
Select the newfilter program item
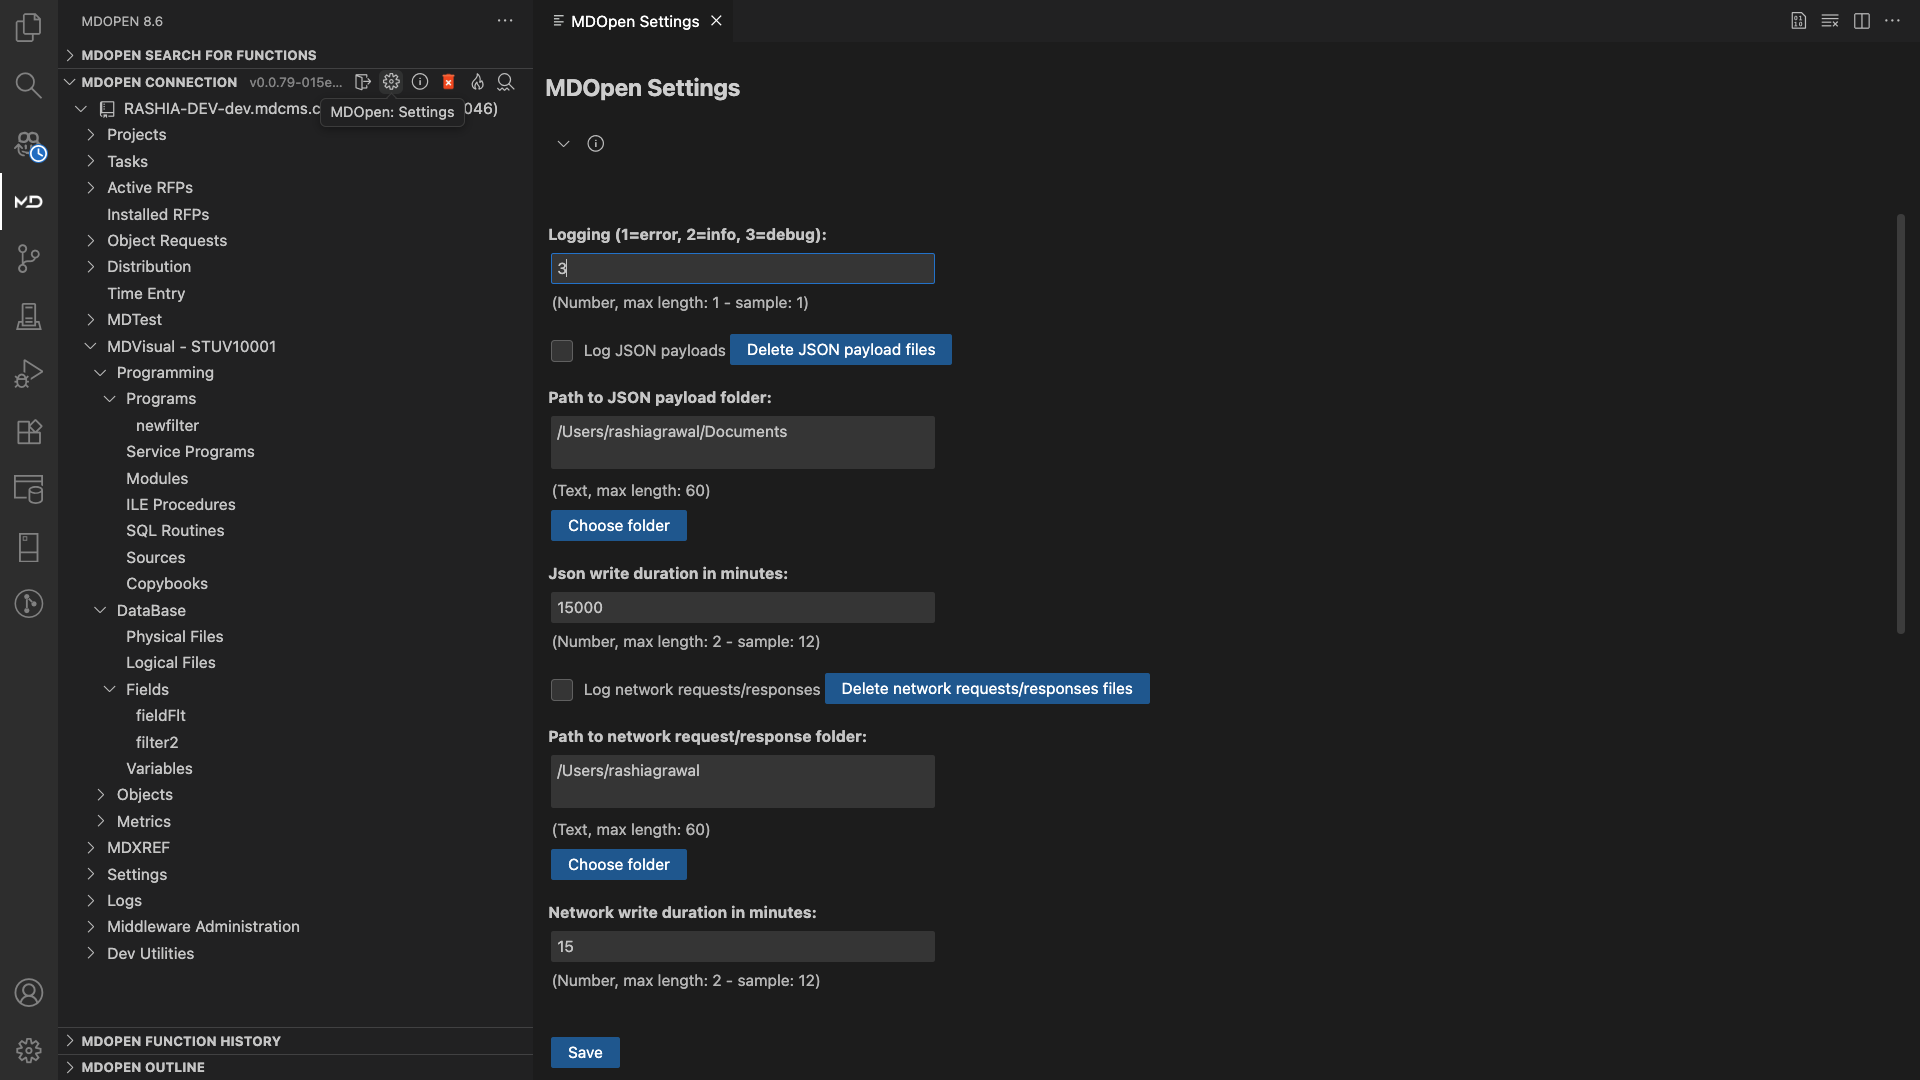(167, 426)
